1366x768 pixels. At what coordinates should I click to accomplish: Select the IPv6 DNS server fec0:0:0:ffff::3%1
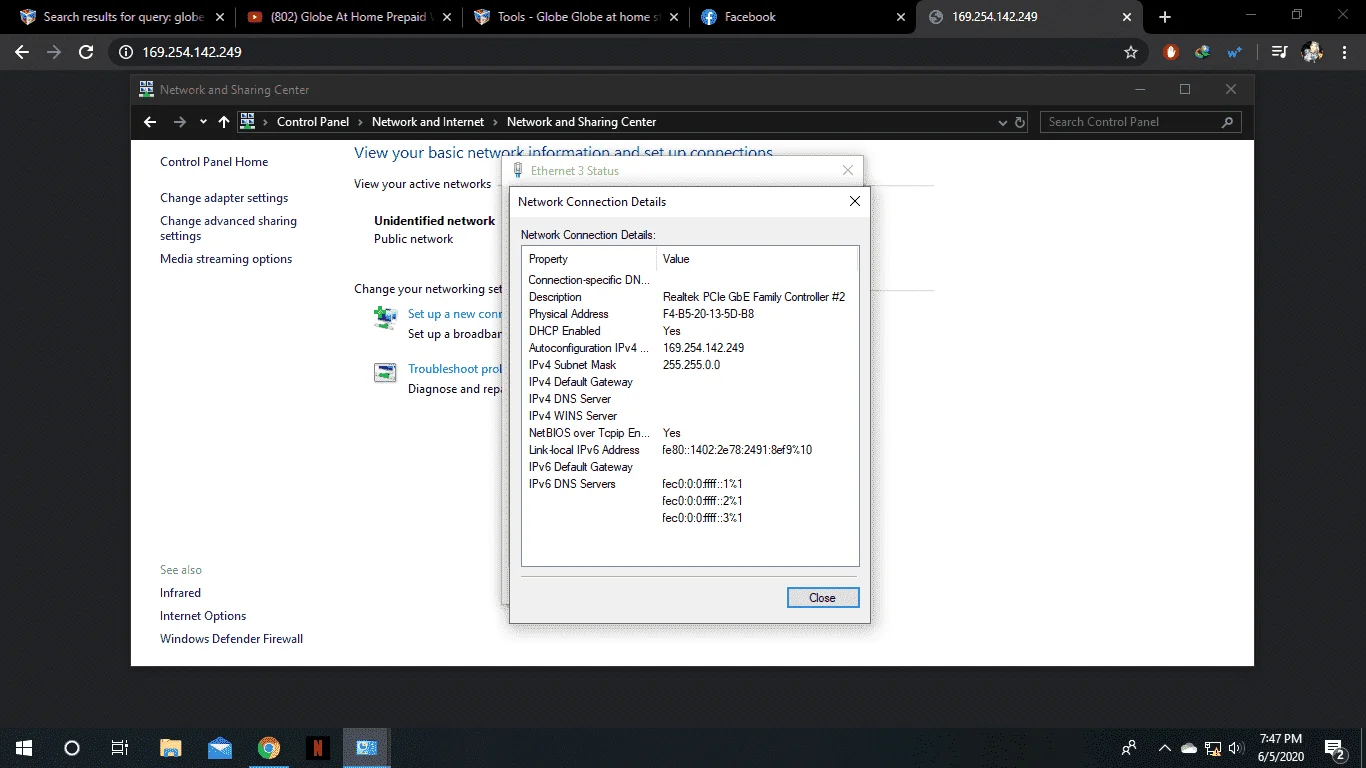click(702, 518)
